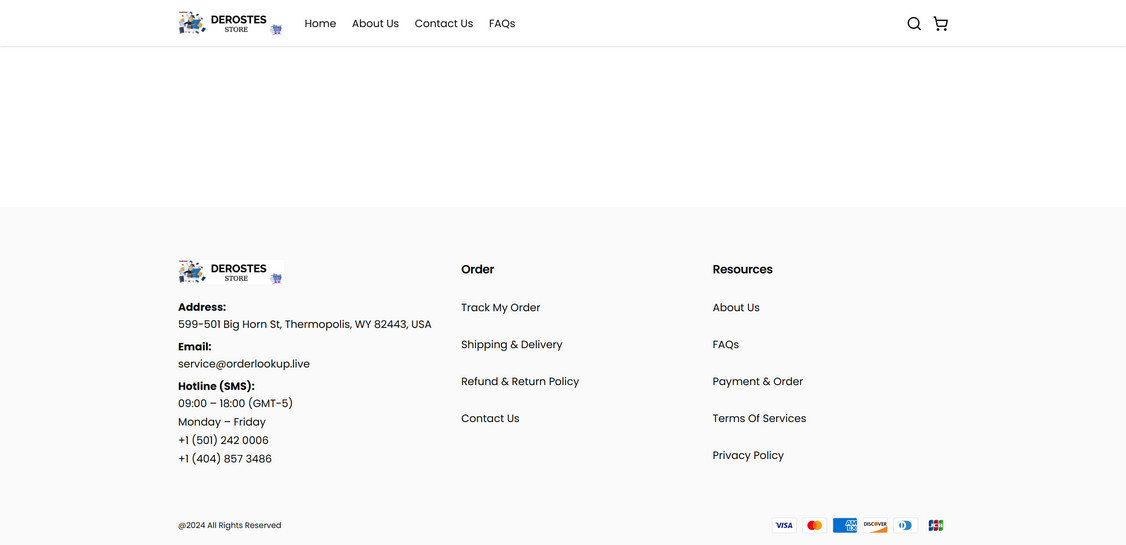Open the Track My Order link
The width and height of the screenshot is (1126, 545).
501,308
